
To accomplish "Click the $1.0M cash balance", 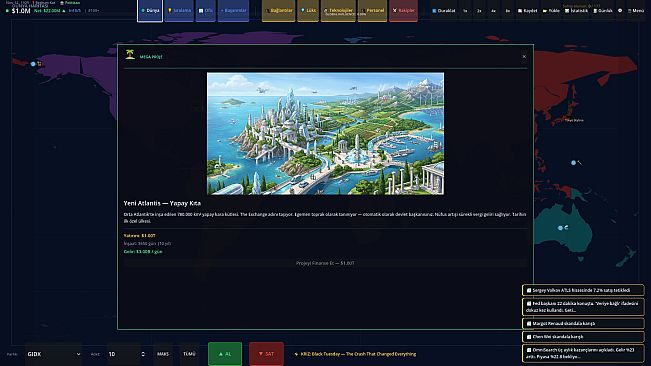I will (21, 11).
